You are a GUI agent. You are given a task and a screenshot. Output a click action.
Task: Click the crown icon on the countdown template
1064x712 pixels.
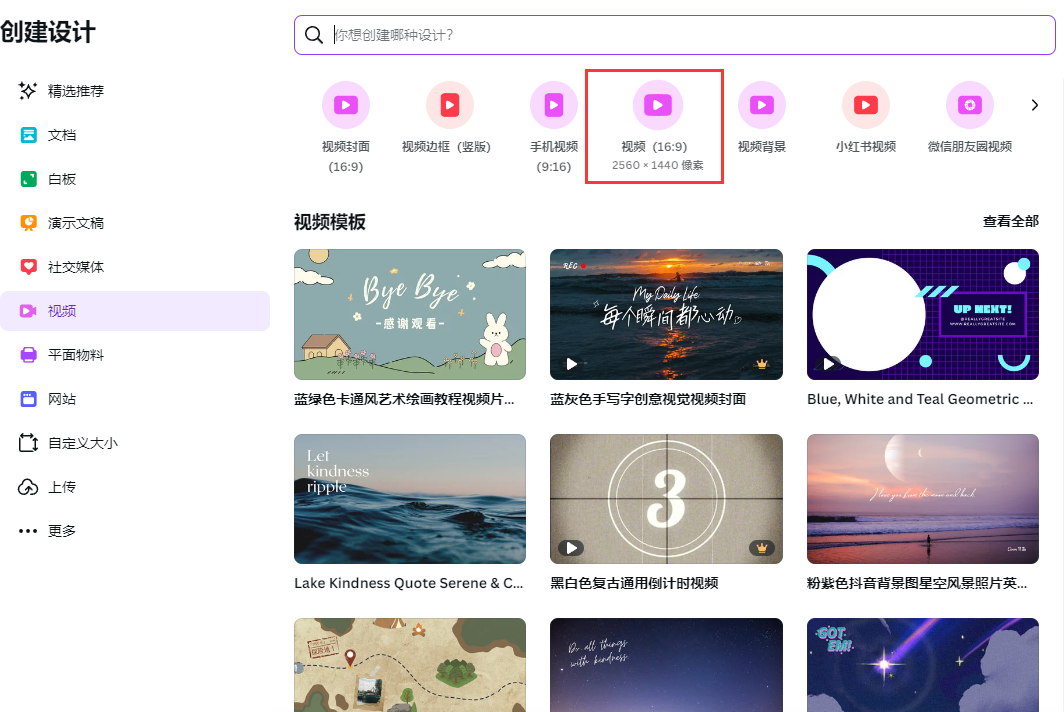click(x=762, y=548)
